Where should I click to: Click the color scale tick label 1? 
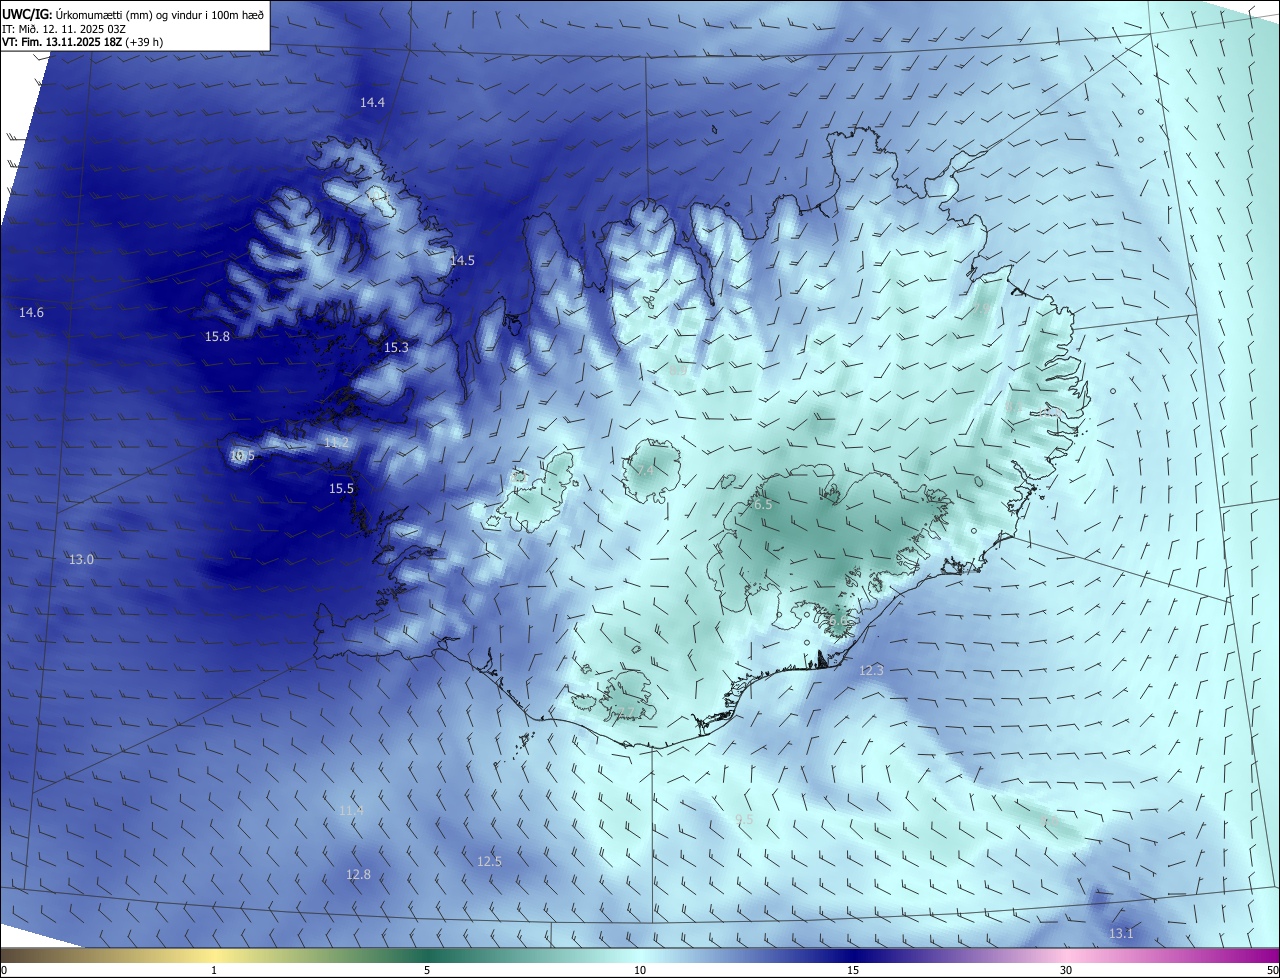point(214,970)
